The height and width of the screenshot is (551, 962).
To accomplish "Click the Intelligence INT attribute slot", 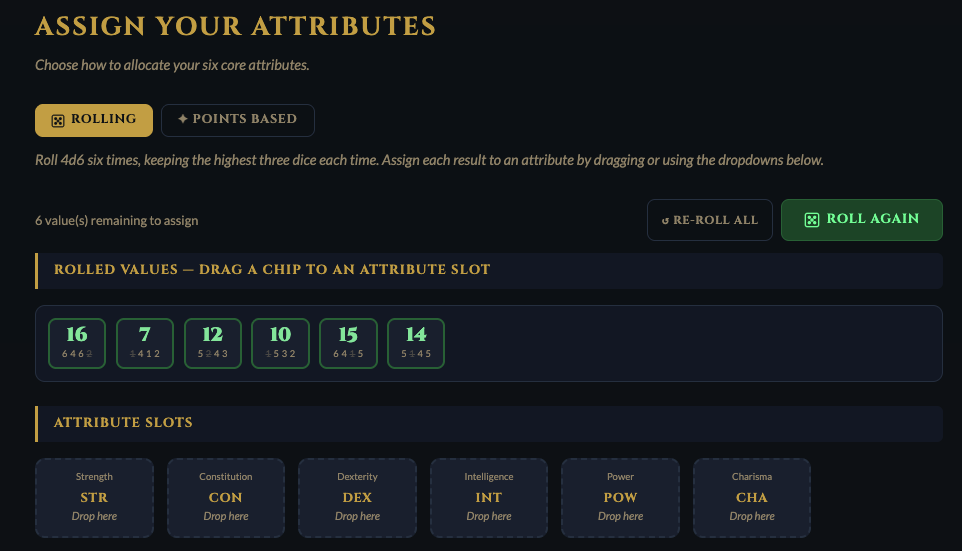I will click(x=489, y=497).
